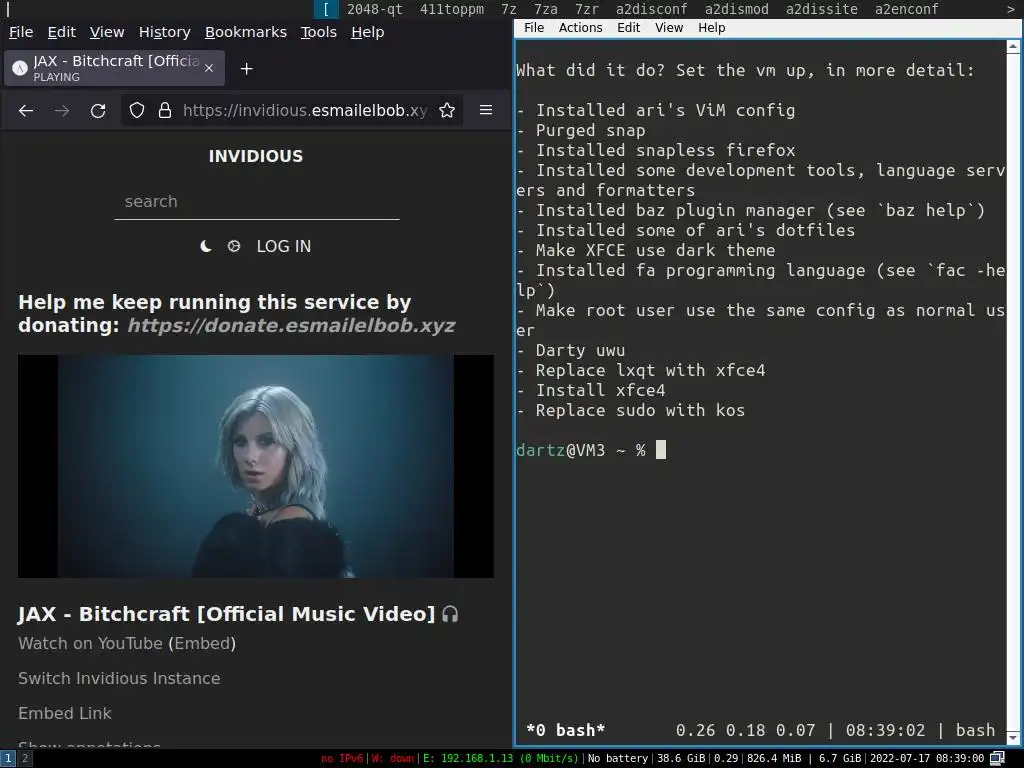Open the terminal File menu
The height and width of the screenshot is (768, 1024).
[534, 27]
